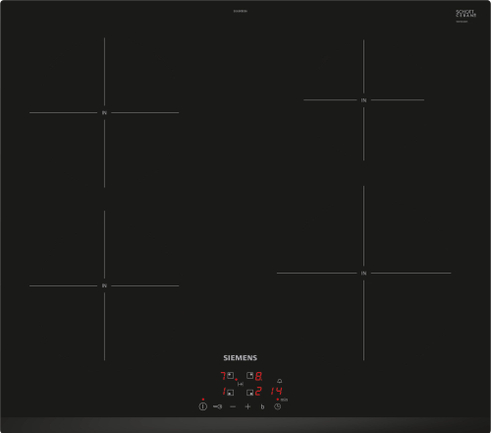The image size is (491, 433).
Task: Decrease heat with the minus control
Action: [233, 407]
